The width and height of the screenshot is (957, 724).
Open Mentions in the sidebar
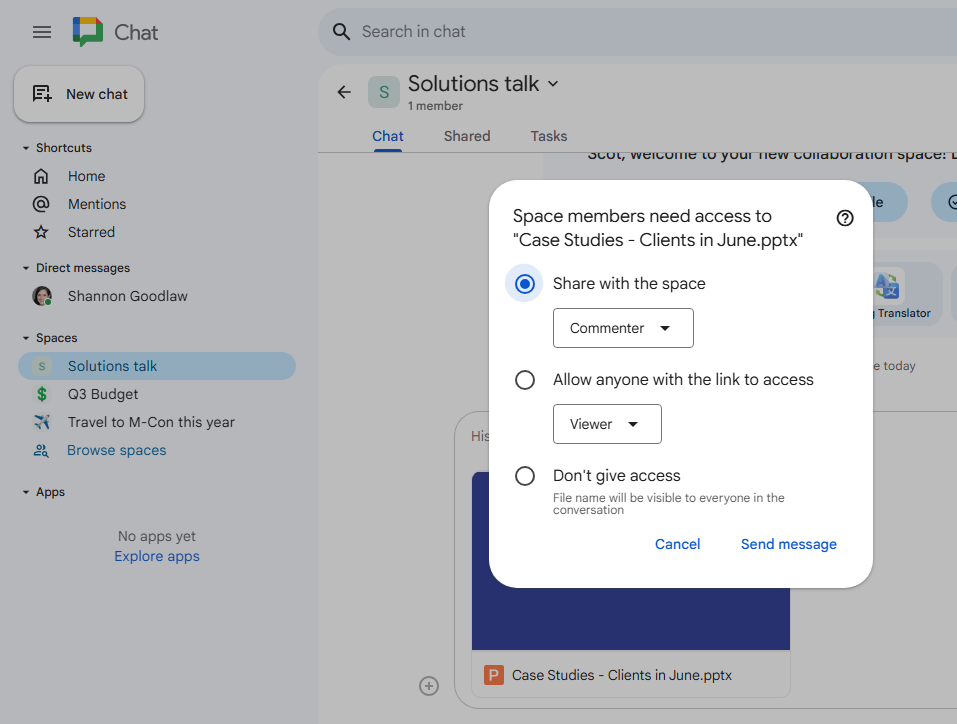[97, 204]
